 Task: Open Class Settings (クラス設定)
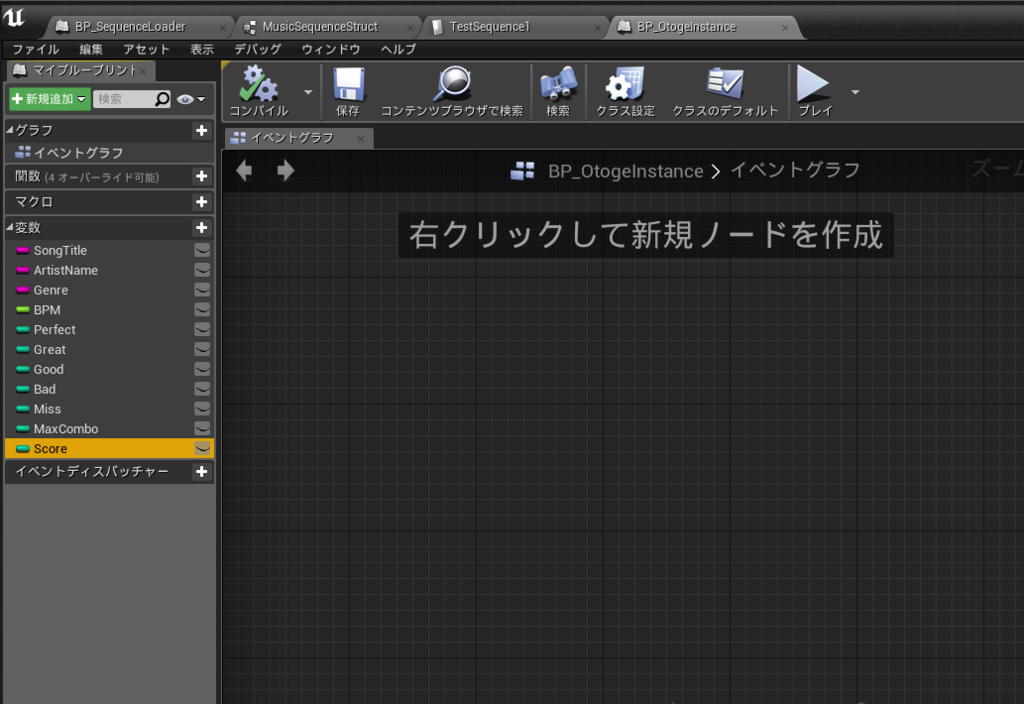pos(625,91)
